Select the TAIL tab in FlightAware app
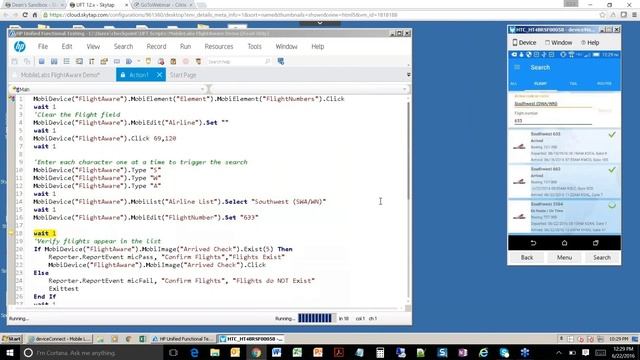This screenshot has height=360, width=640. point(573,84)
